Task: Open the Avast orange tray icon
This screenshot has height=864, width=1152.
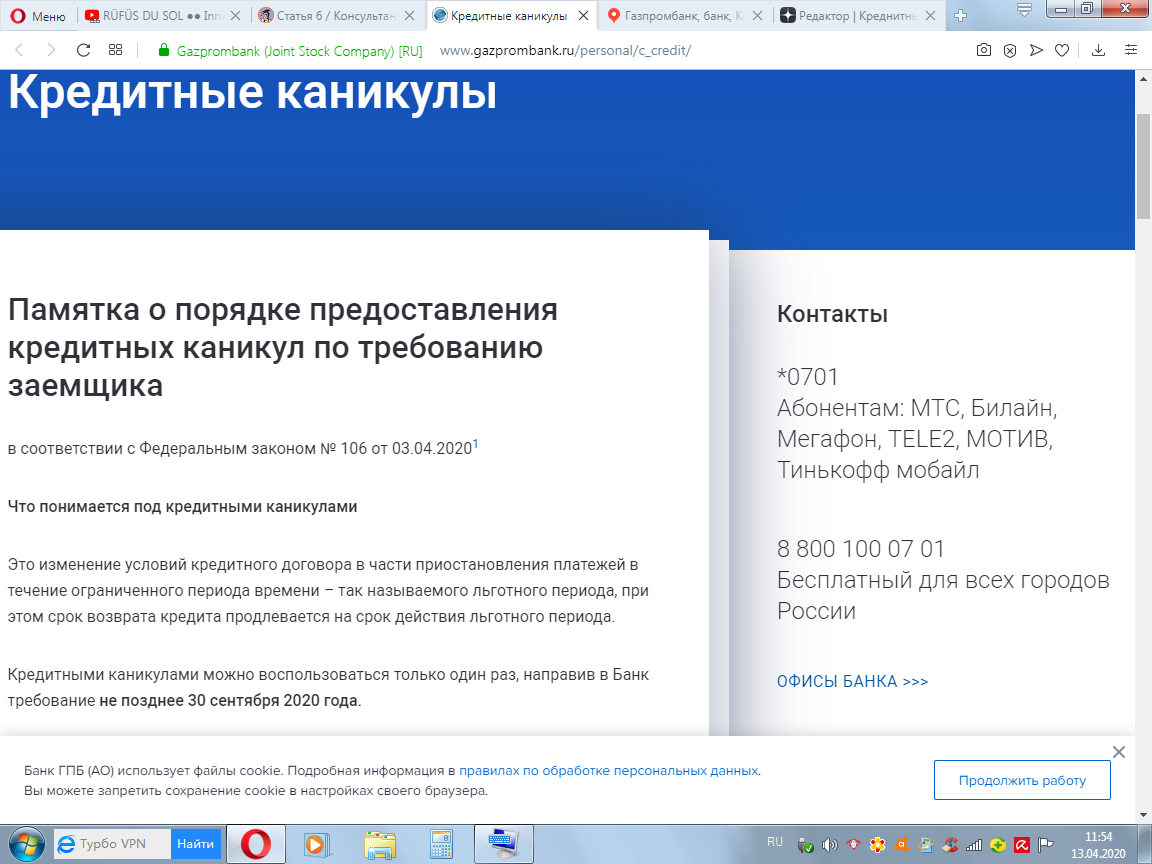Action: pos(901,845)
